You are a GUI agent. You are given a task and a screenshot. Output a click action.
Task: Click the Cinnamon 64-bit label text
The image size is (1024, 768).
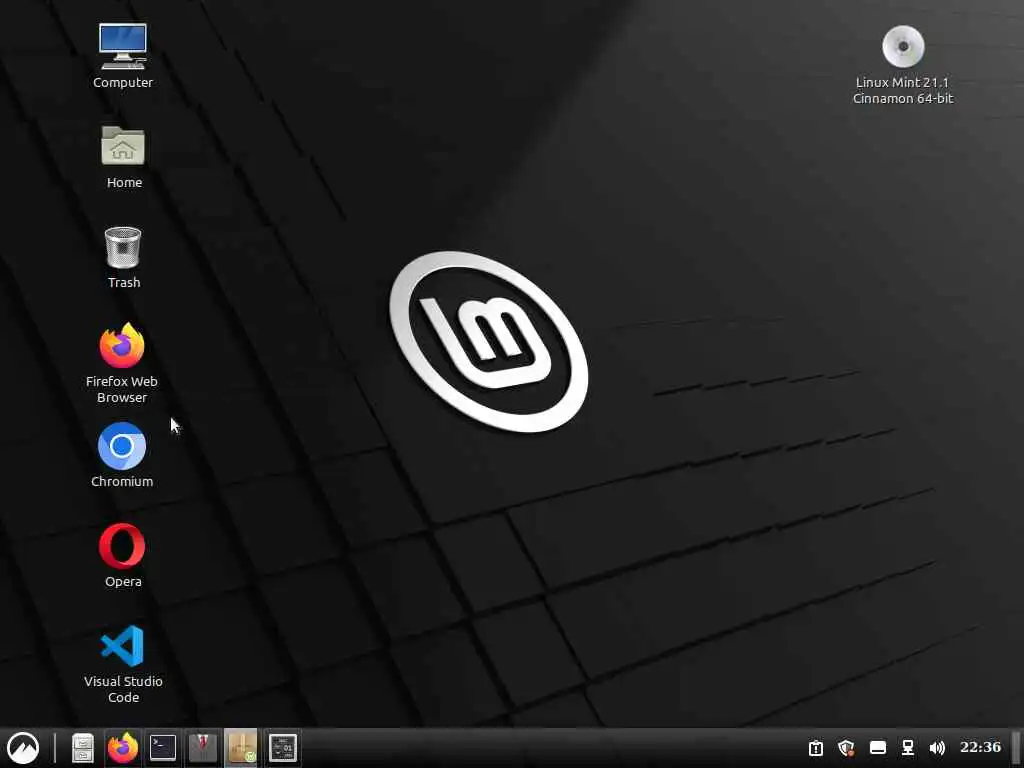tap(903, 99)
